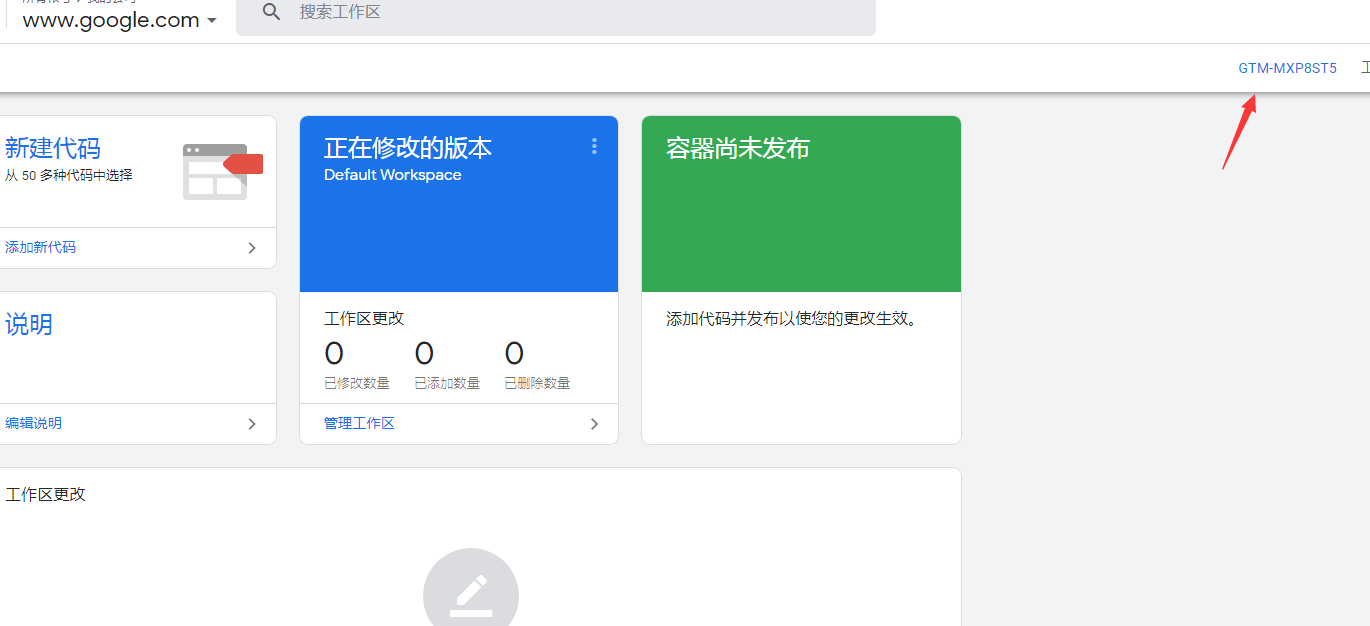Click the 工作区更改 heading in the bottom panel
Viewport: 1370px width, 626px height.
point(45,494)
